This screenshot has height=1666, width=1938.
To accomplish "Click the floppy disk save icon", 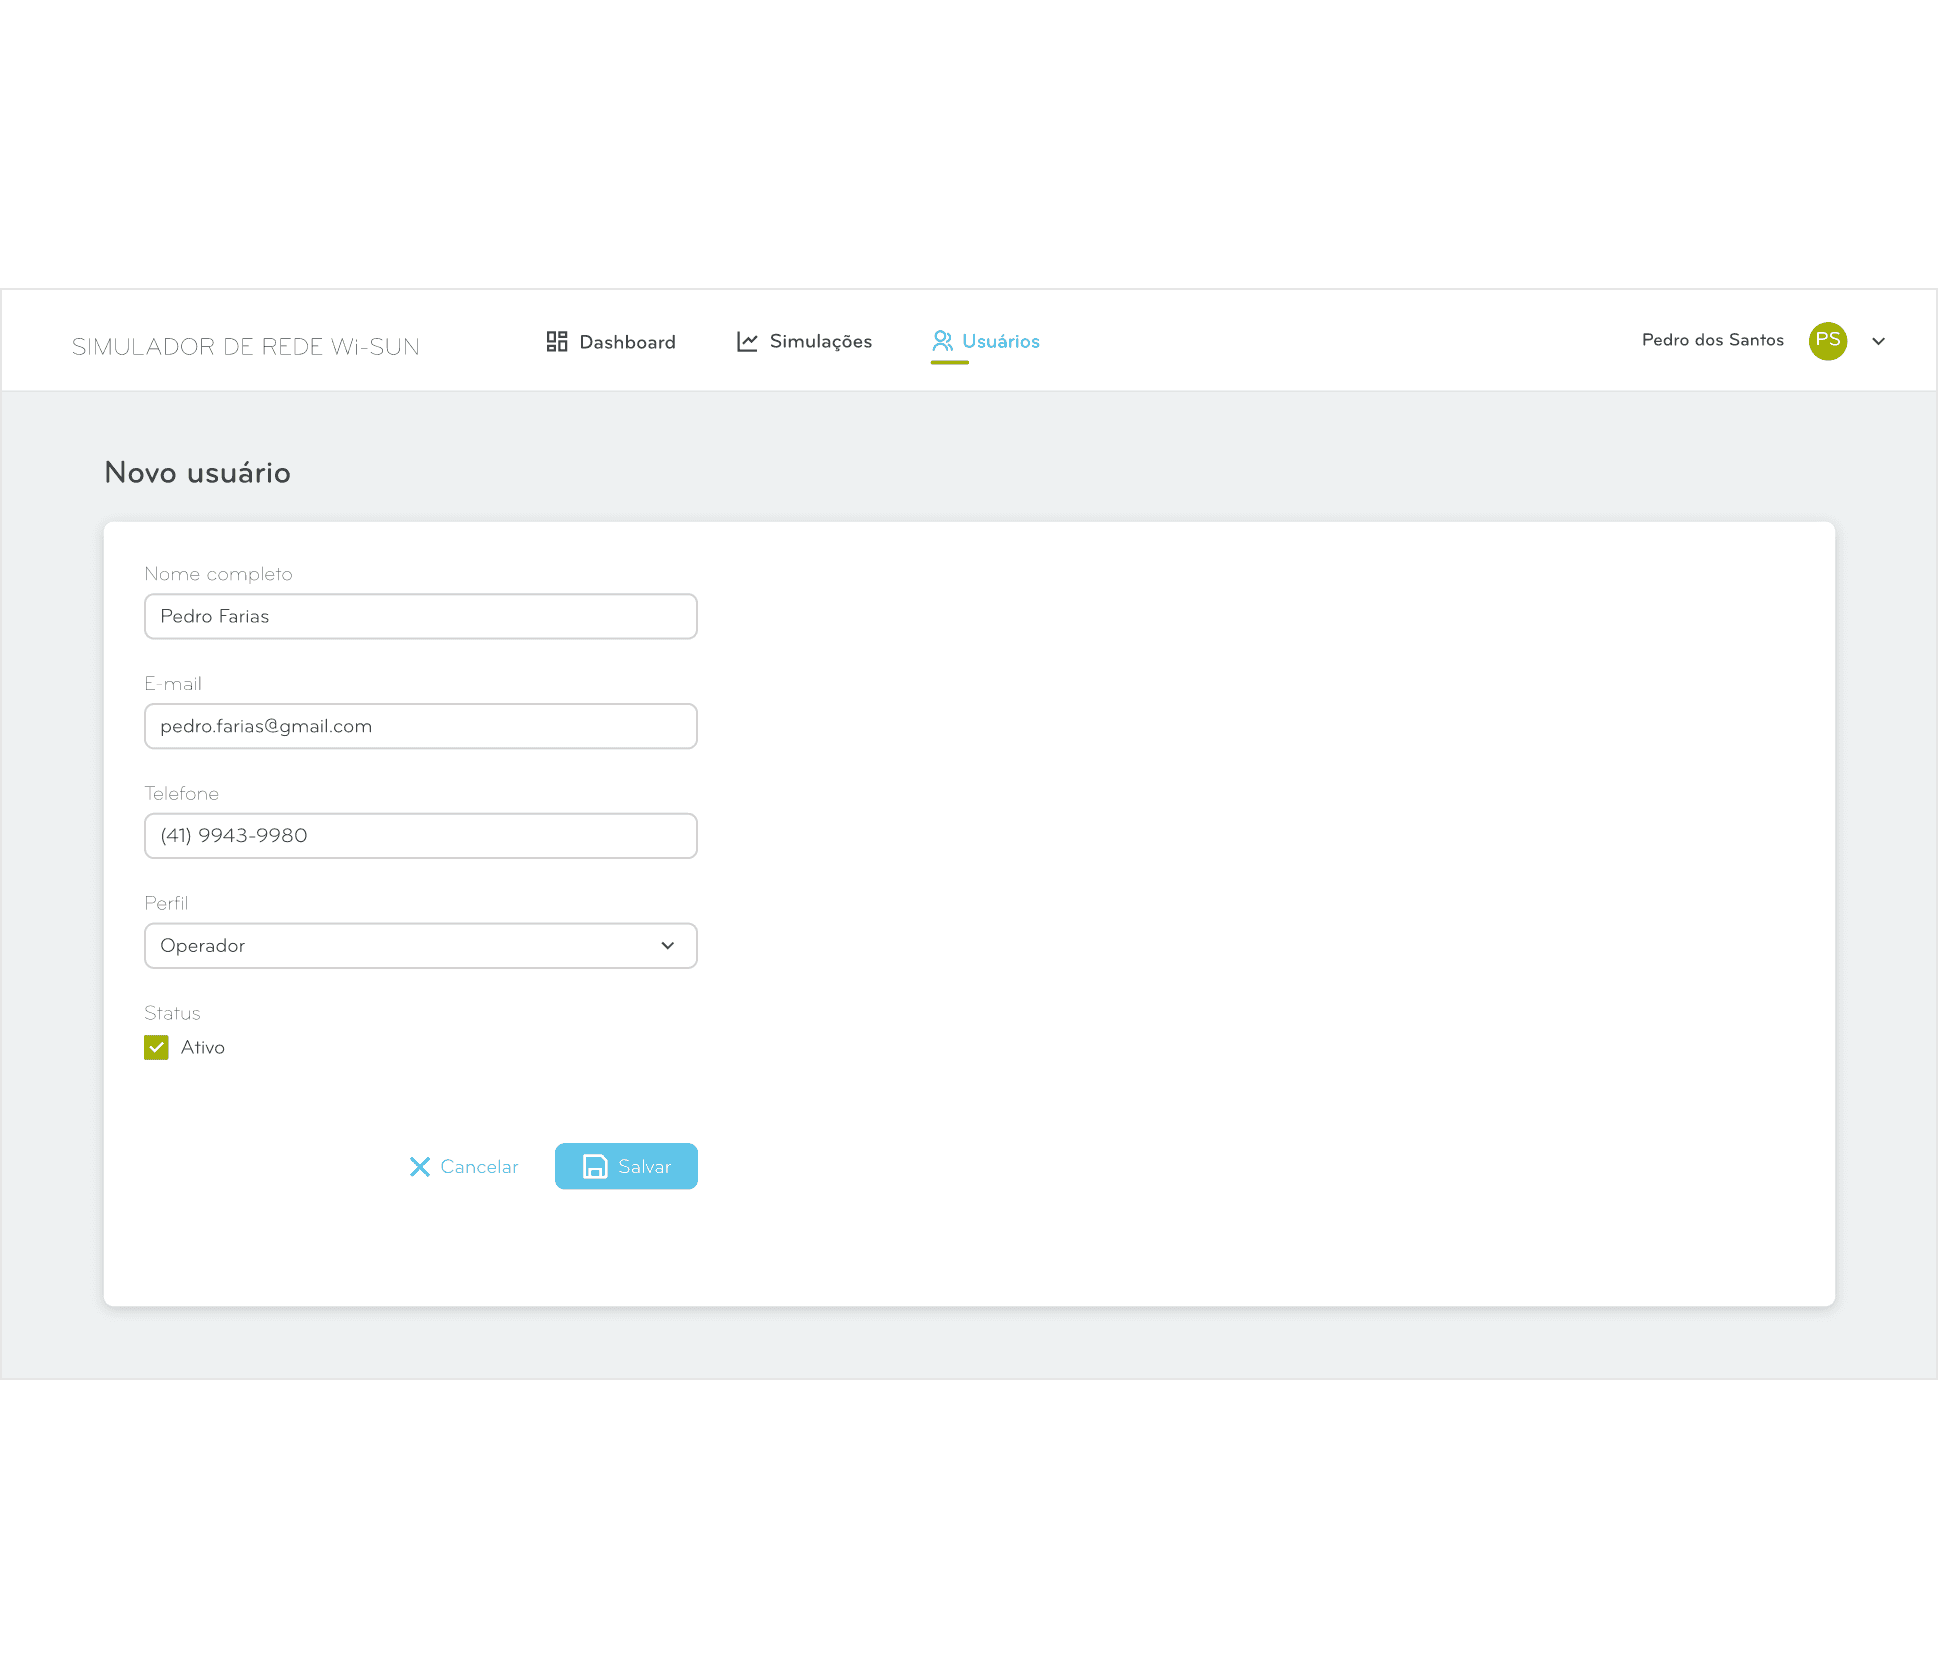I will [x=595, y=1167].
